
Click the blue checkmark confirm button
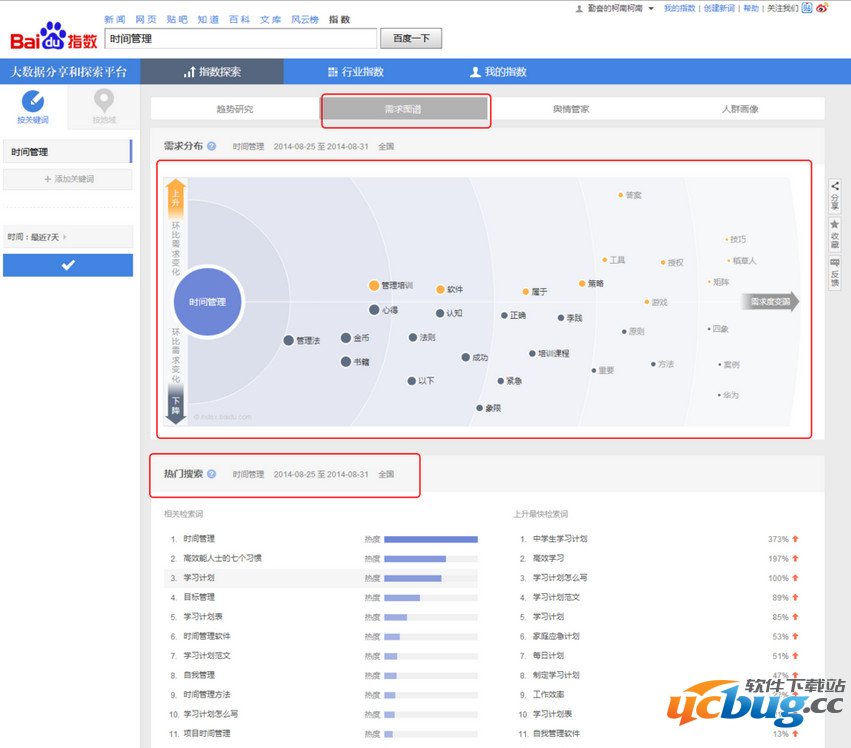(x=67, y=265)
